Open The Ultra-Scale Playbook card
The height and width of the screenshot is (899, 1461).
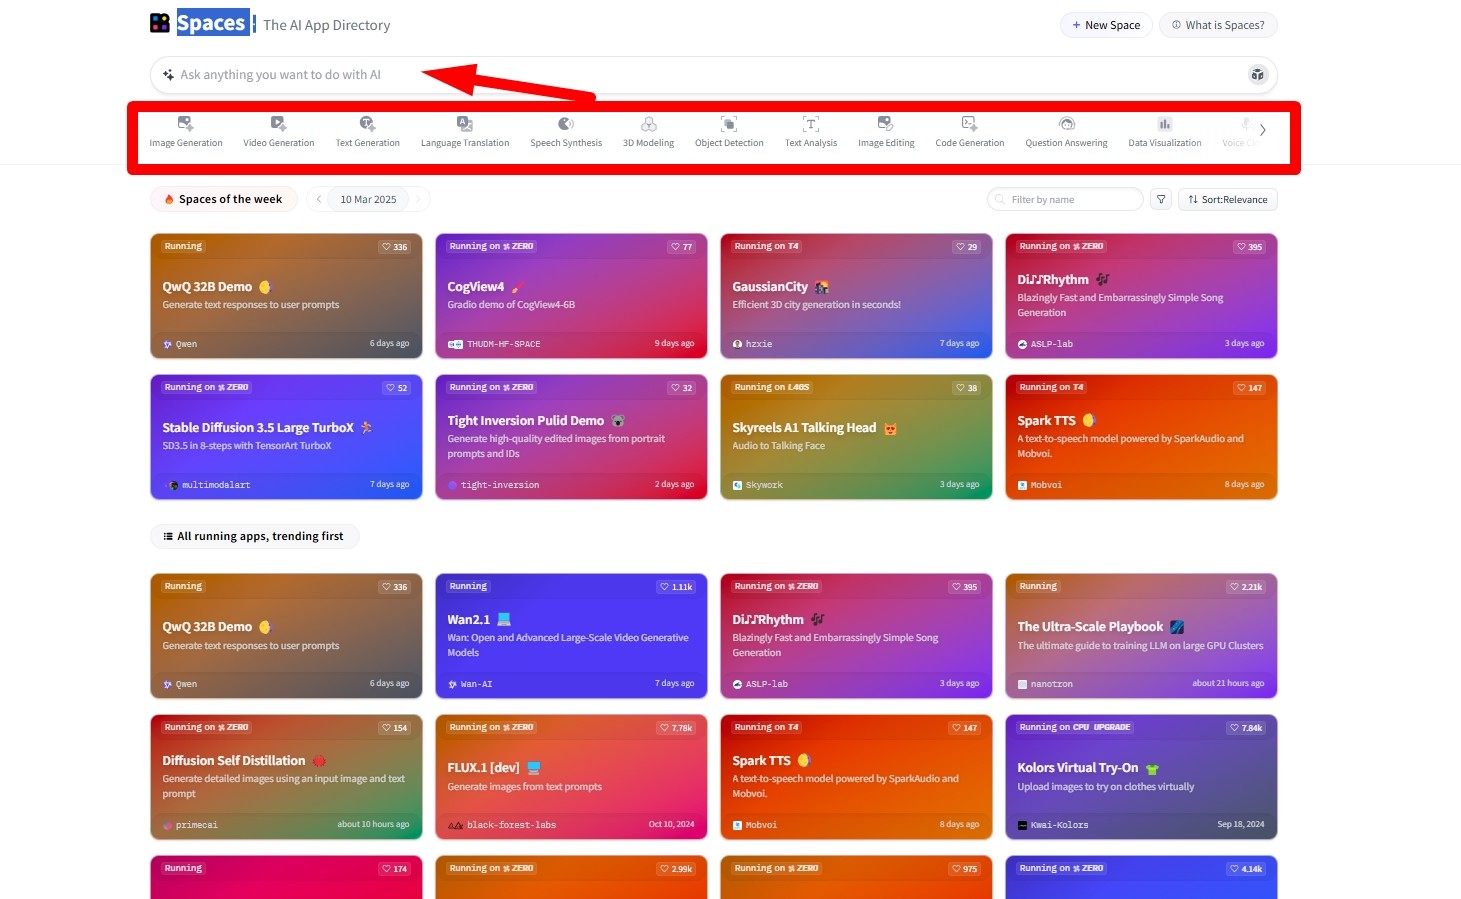pyautogui.click(x=1141, y=636)
